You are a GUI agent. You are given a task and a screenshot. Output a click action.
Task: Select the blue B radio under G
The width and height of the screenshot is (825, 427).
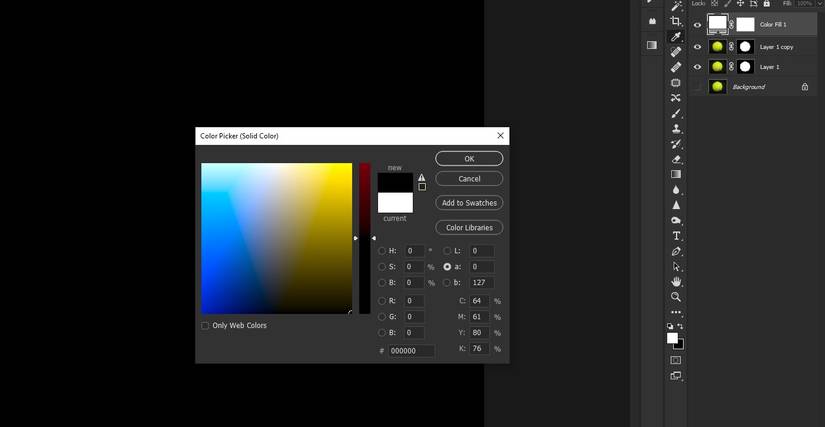(x=382, y=332)
